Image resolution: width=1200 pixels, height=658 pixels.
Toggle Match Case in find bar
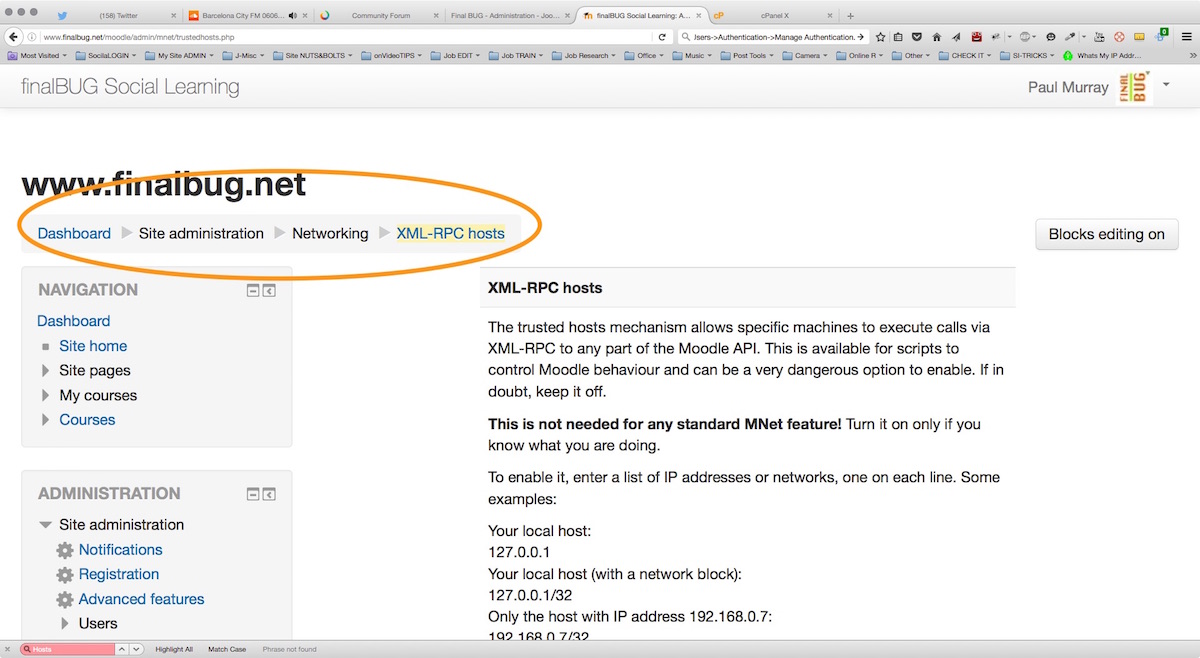pyautogui.click(x=226, y=649)
